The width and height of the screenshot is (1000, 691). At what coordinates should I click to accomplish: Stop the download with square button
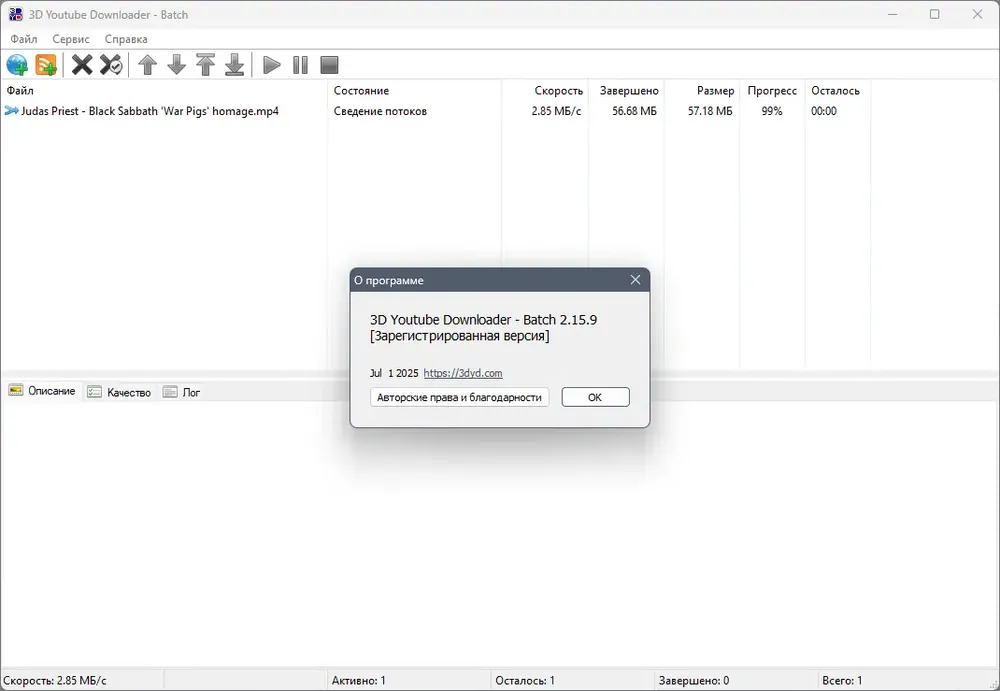coord(329,65)
